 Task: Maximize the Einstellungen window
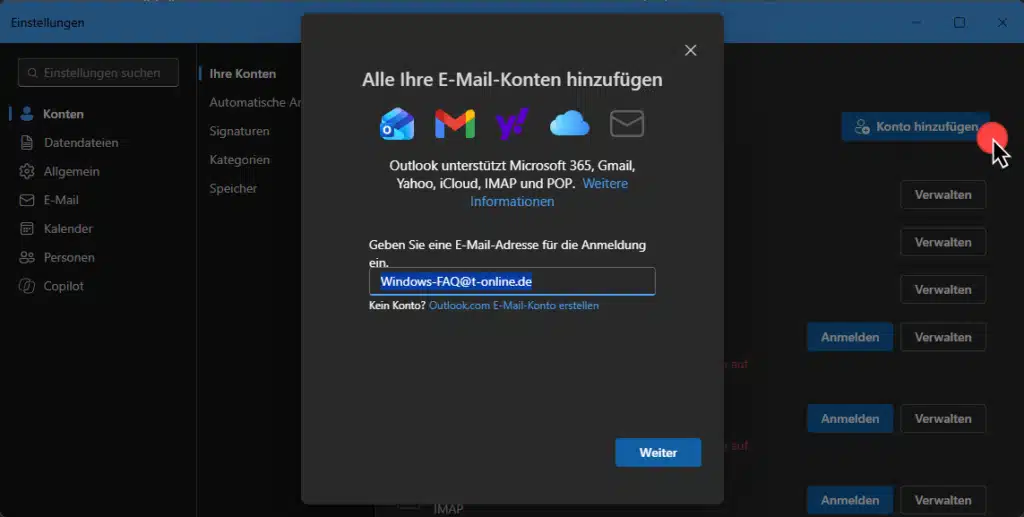pos(959,22)
